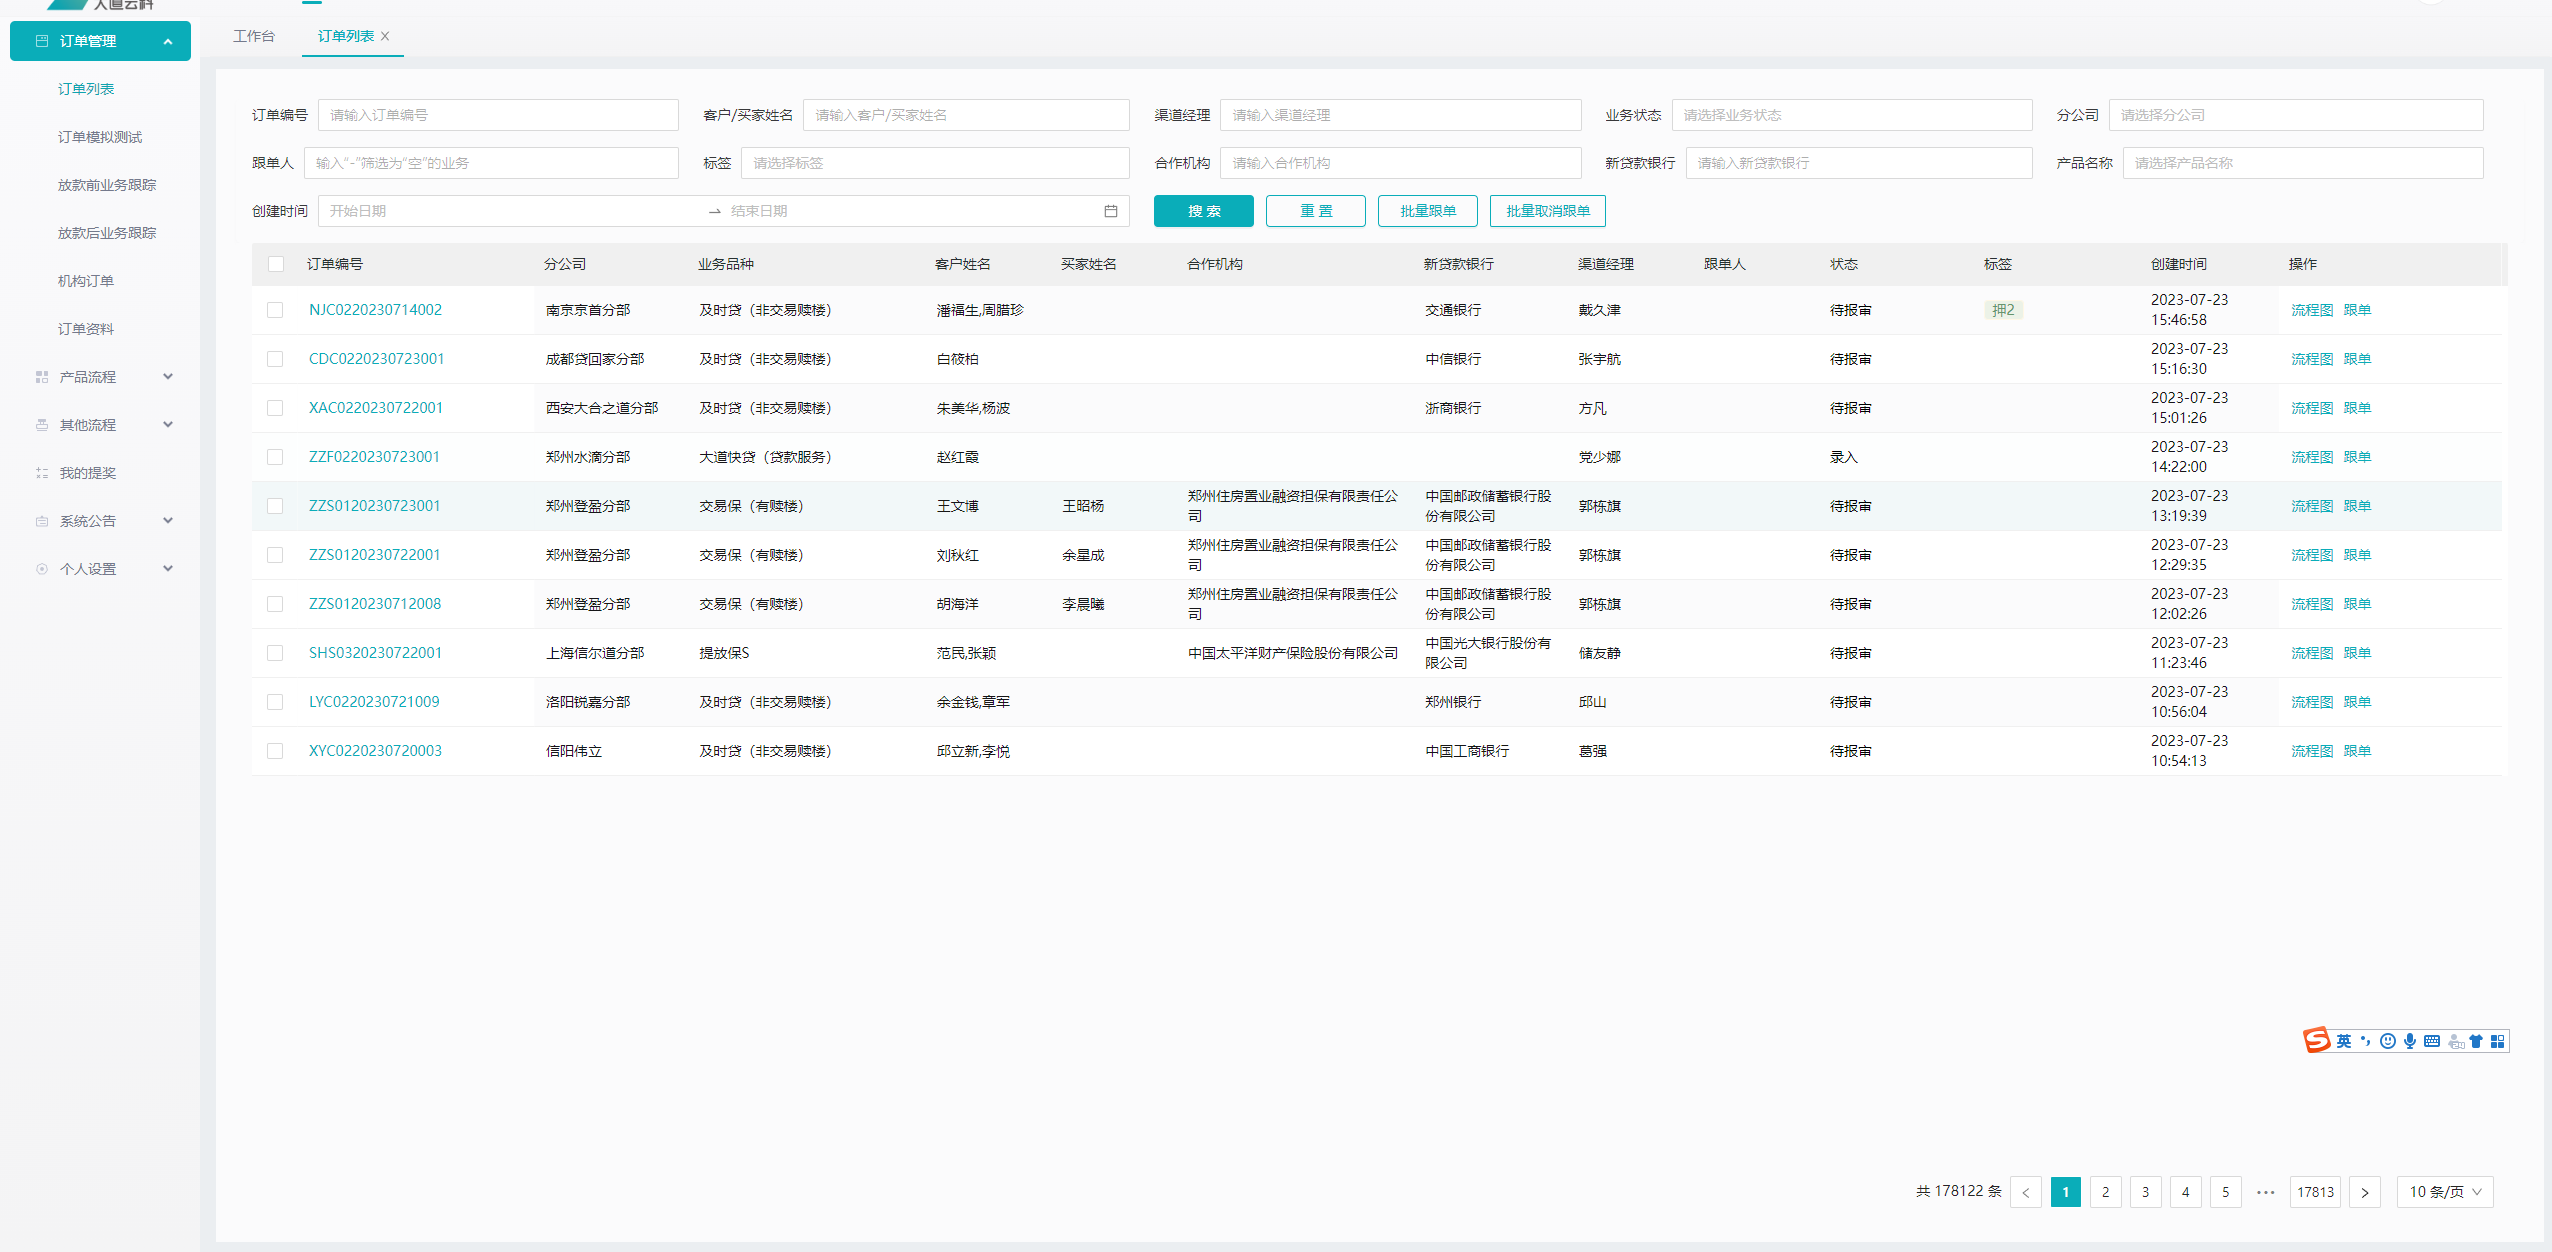Go to page 3 in pagination
Viewport: 2552px width, 1252px height.
tap(2145, 1192)
